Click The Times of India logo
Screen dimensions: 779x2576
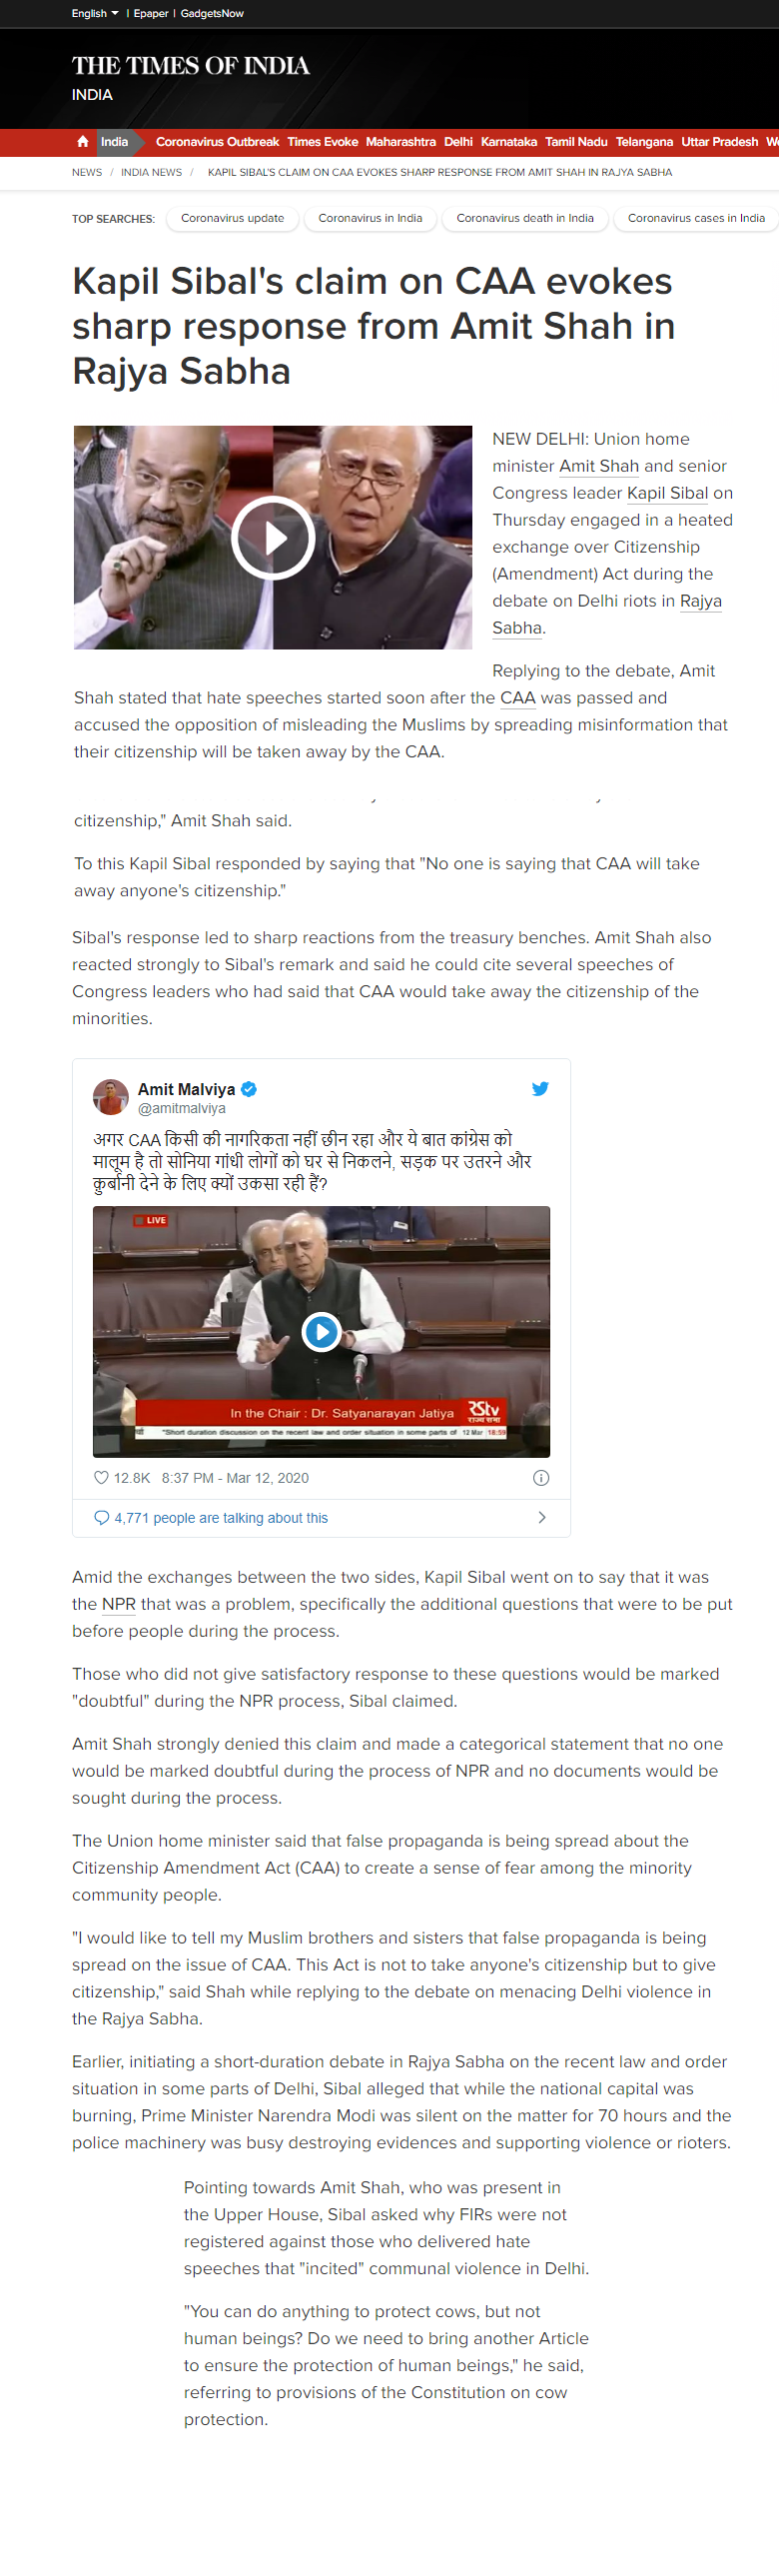coord(190,66)
